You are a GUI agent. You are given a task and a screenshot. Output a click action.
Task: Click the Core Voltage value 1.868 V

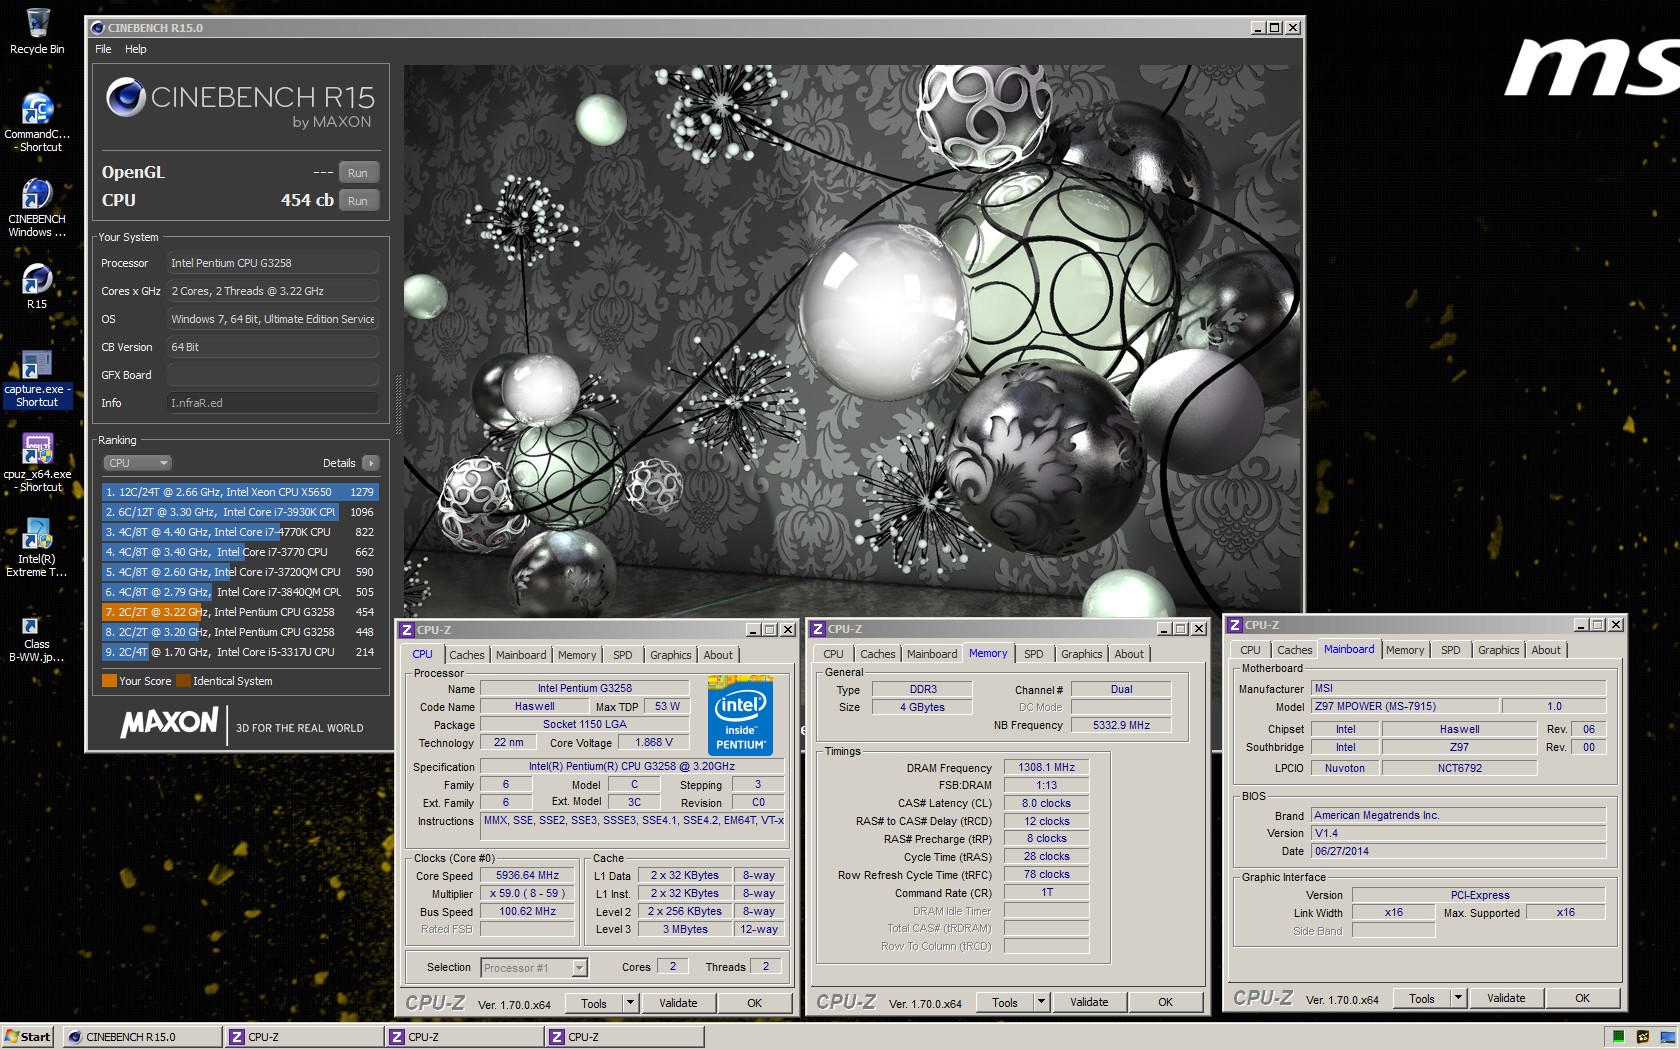(x=654, y=742)
